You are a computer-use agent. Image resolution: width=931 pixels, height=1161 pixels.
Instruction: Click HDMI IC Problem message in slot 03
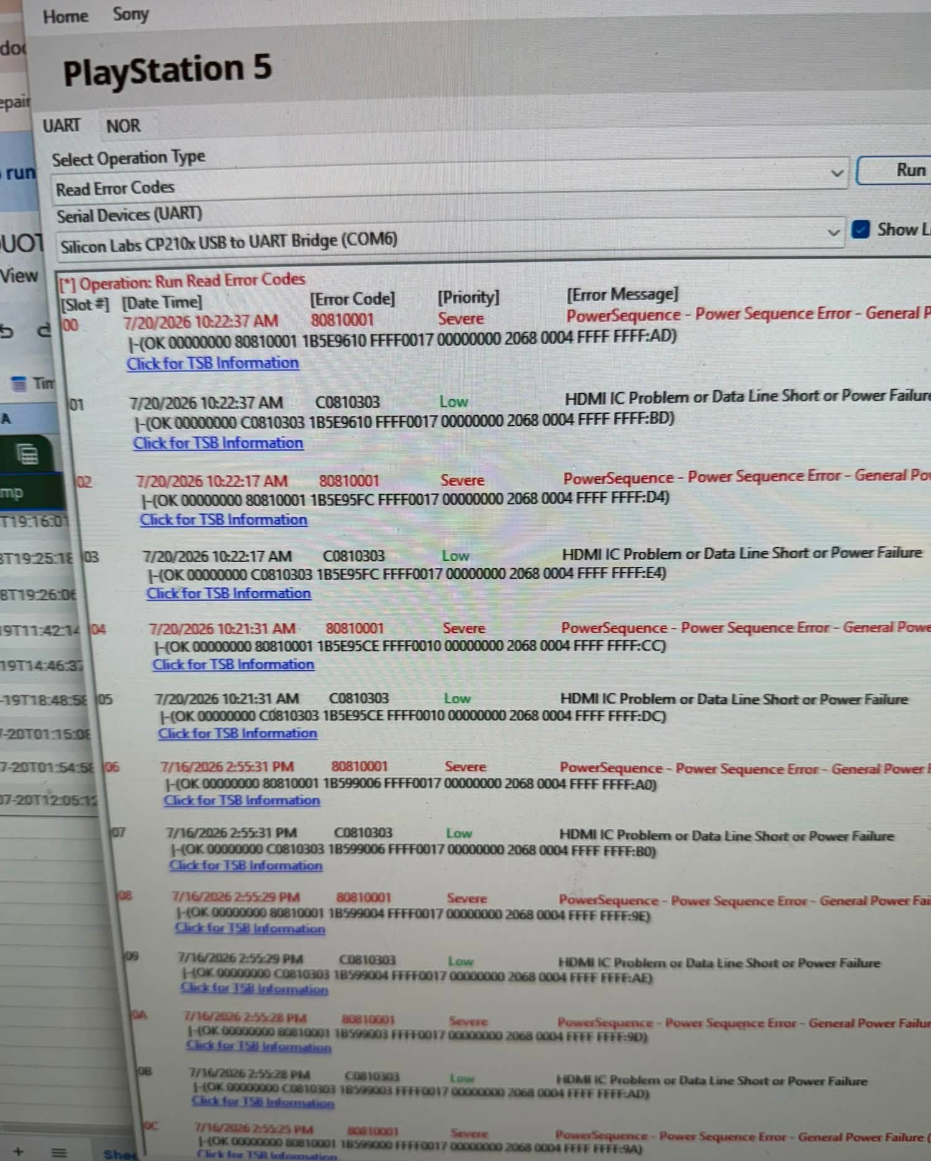point(741,553)
